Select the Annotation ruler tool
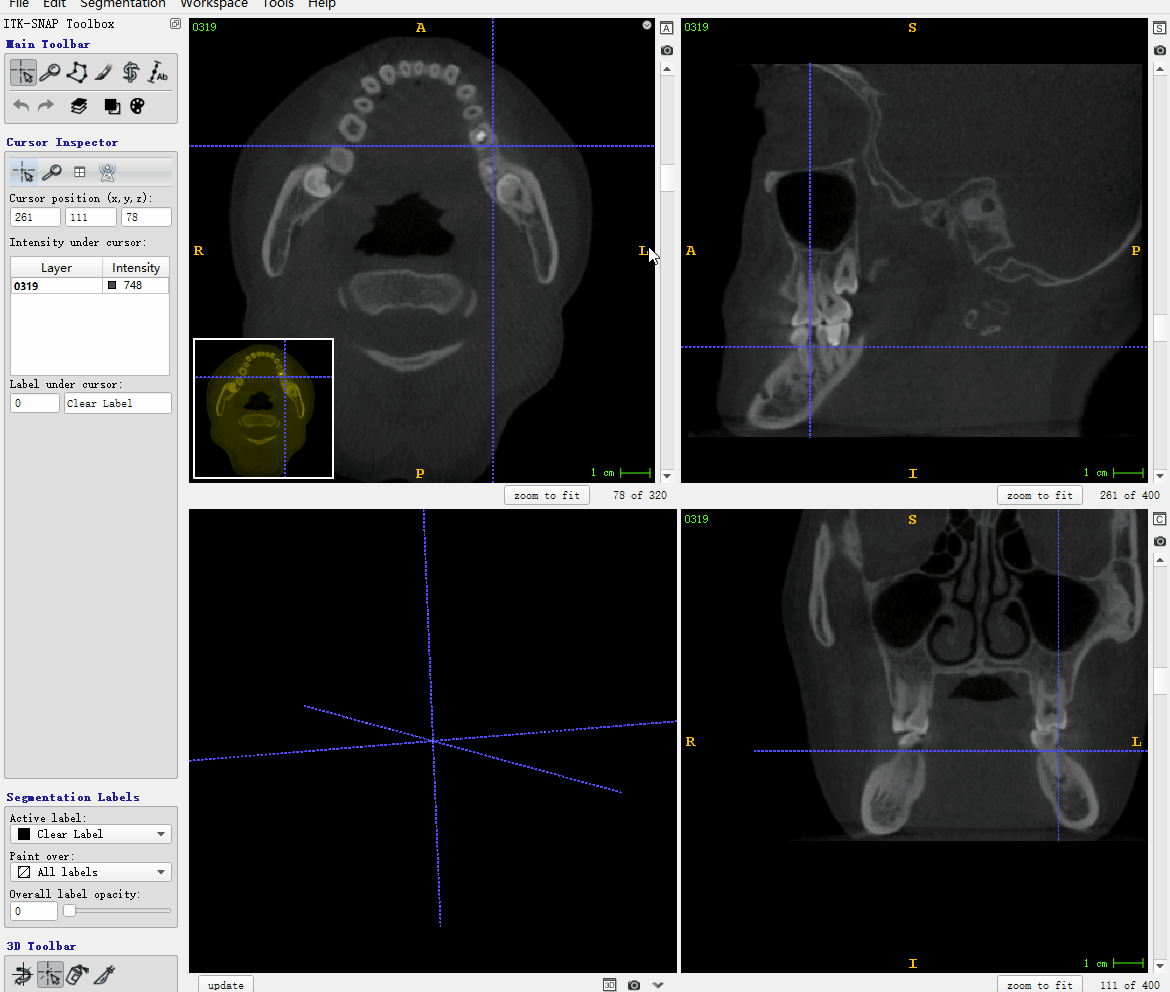 click(158, 73)
